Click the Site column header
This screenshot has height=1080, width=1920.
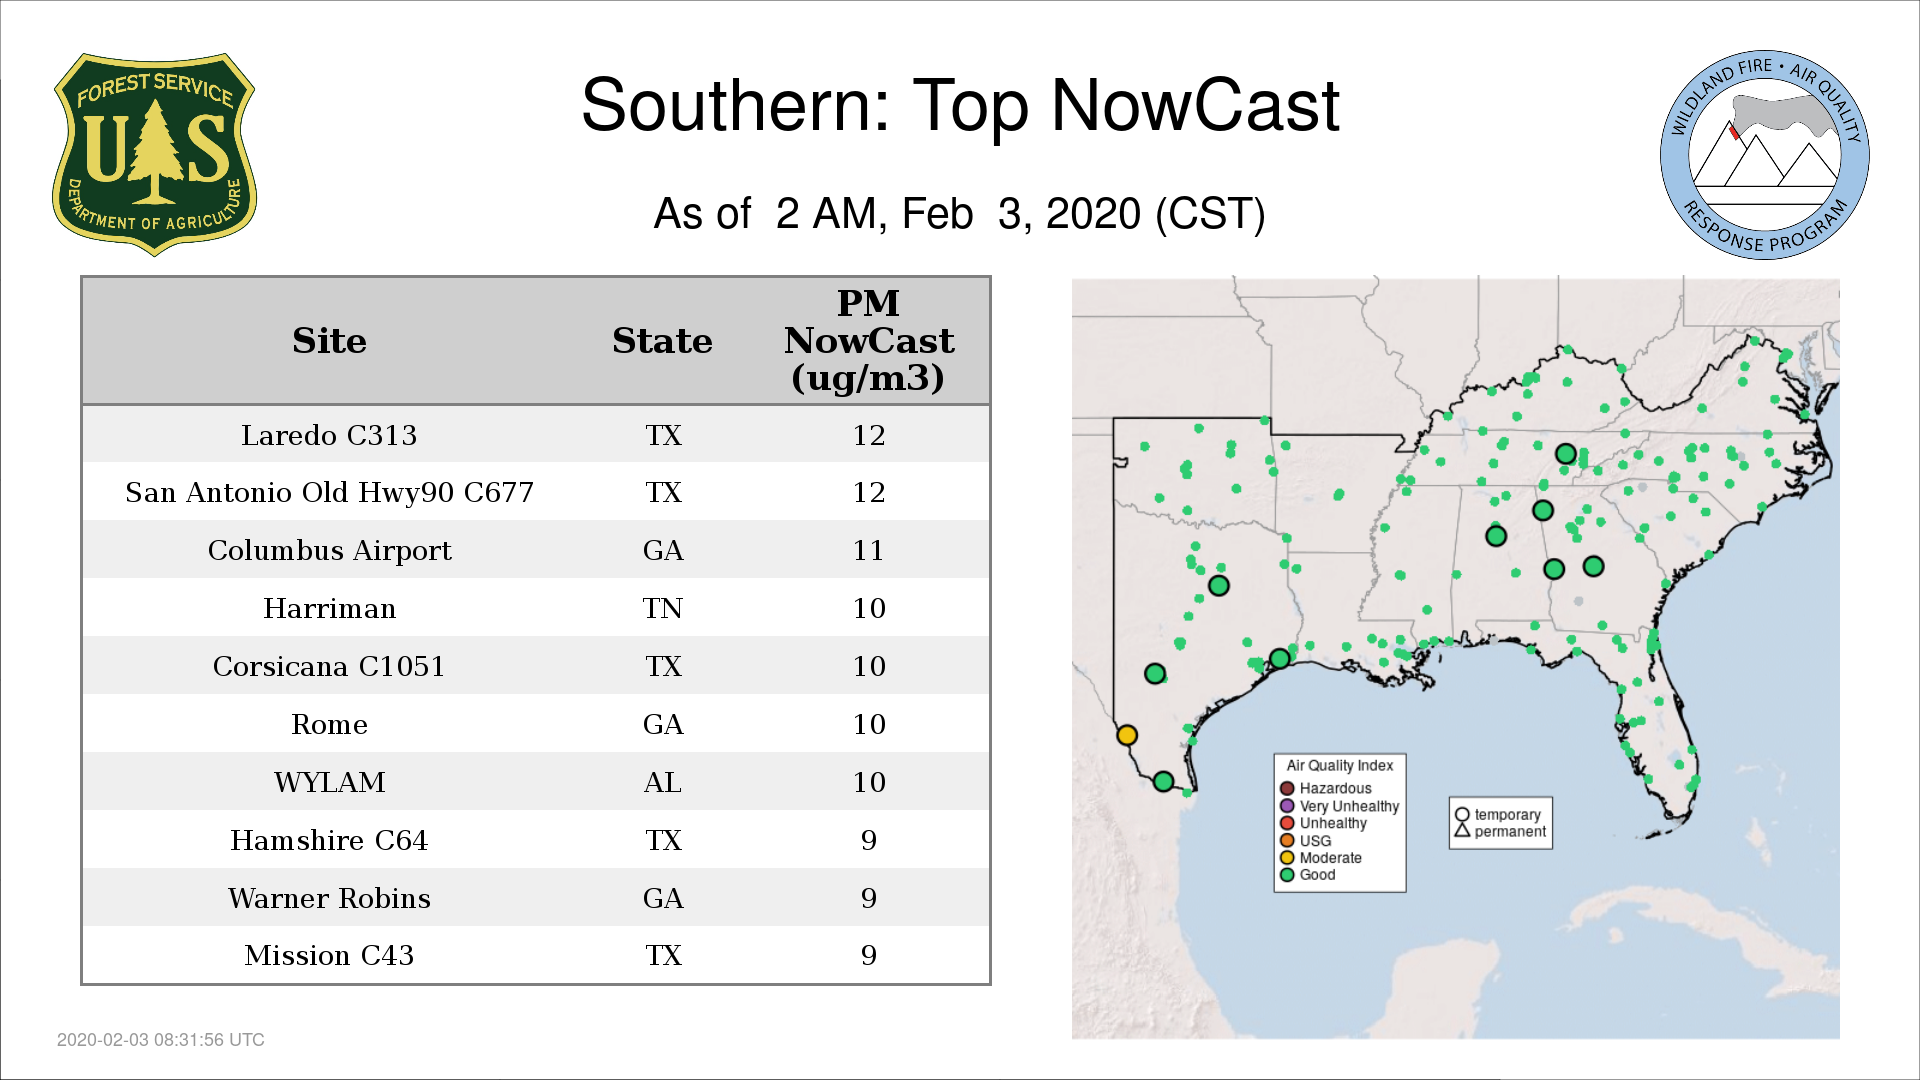[x=329, y=341]
